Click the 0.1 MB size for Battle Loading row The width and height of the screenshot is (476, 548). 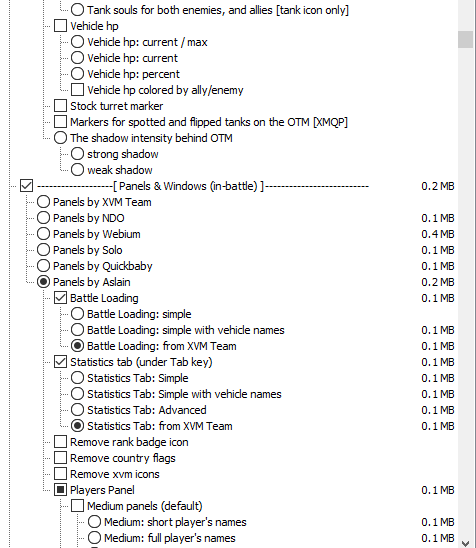pos(438,298)
